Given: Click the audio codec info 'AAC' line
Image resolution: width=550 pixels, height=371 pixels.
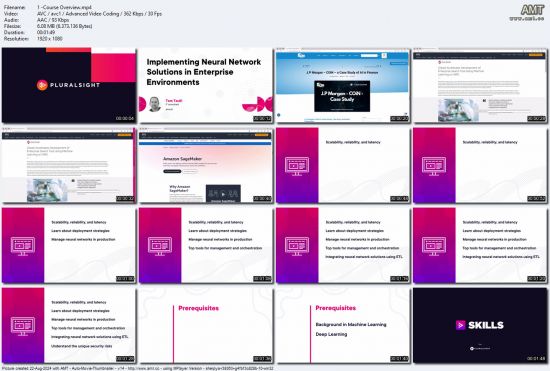Looking at the screenshot, I should tap(53, 20).
